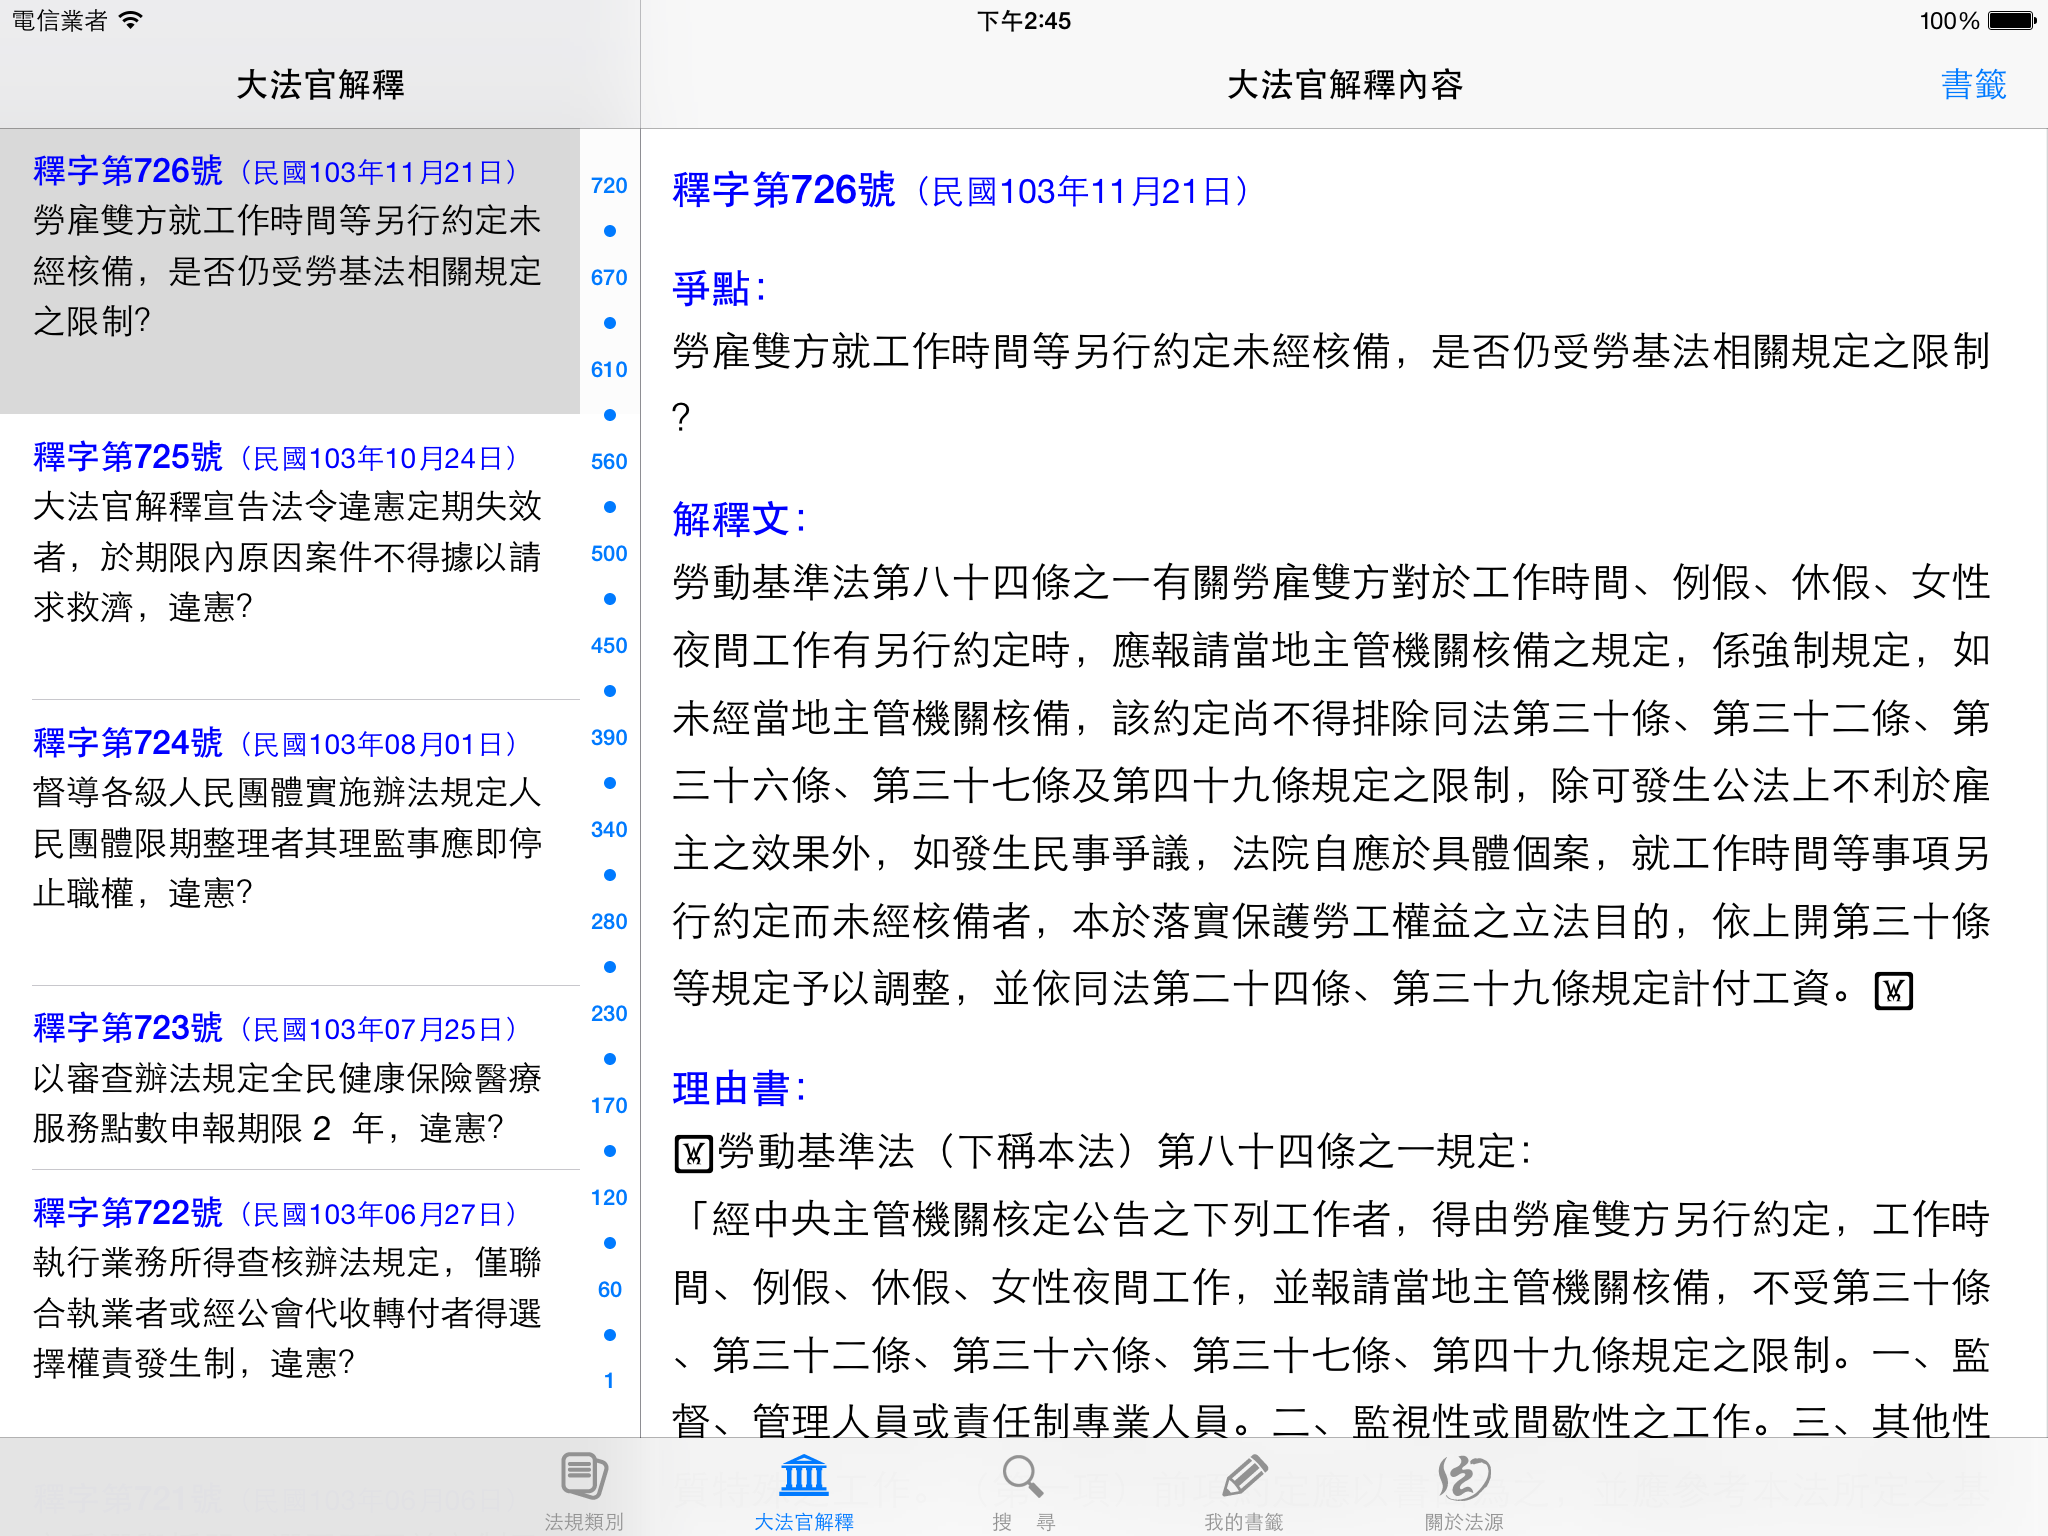This screenshot has width=2048, height=1536.
Task: Open the 法規類別 tab icon
Action: (584, 1478)
